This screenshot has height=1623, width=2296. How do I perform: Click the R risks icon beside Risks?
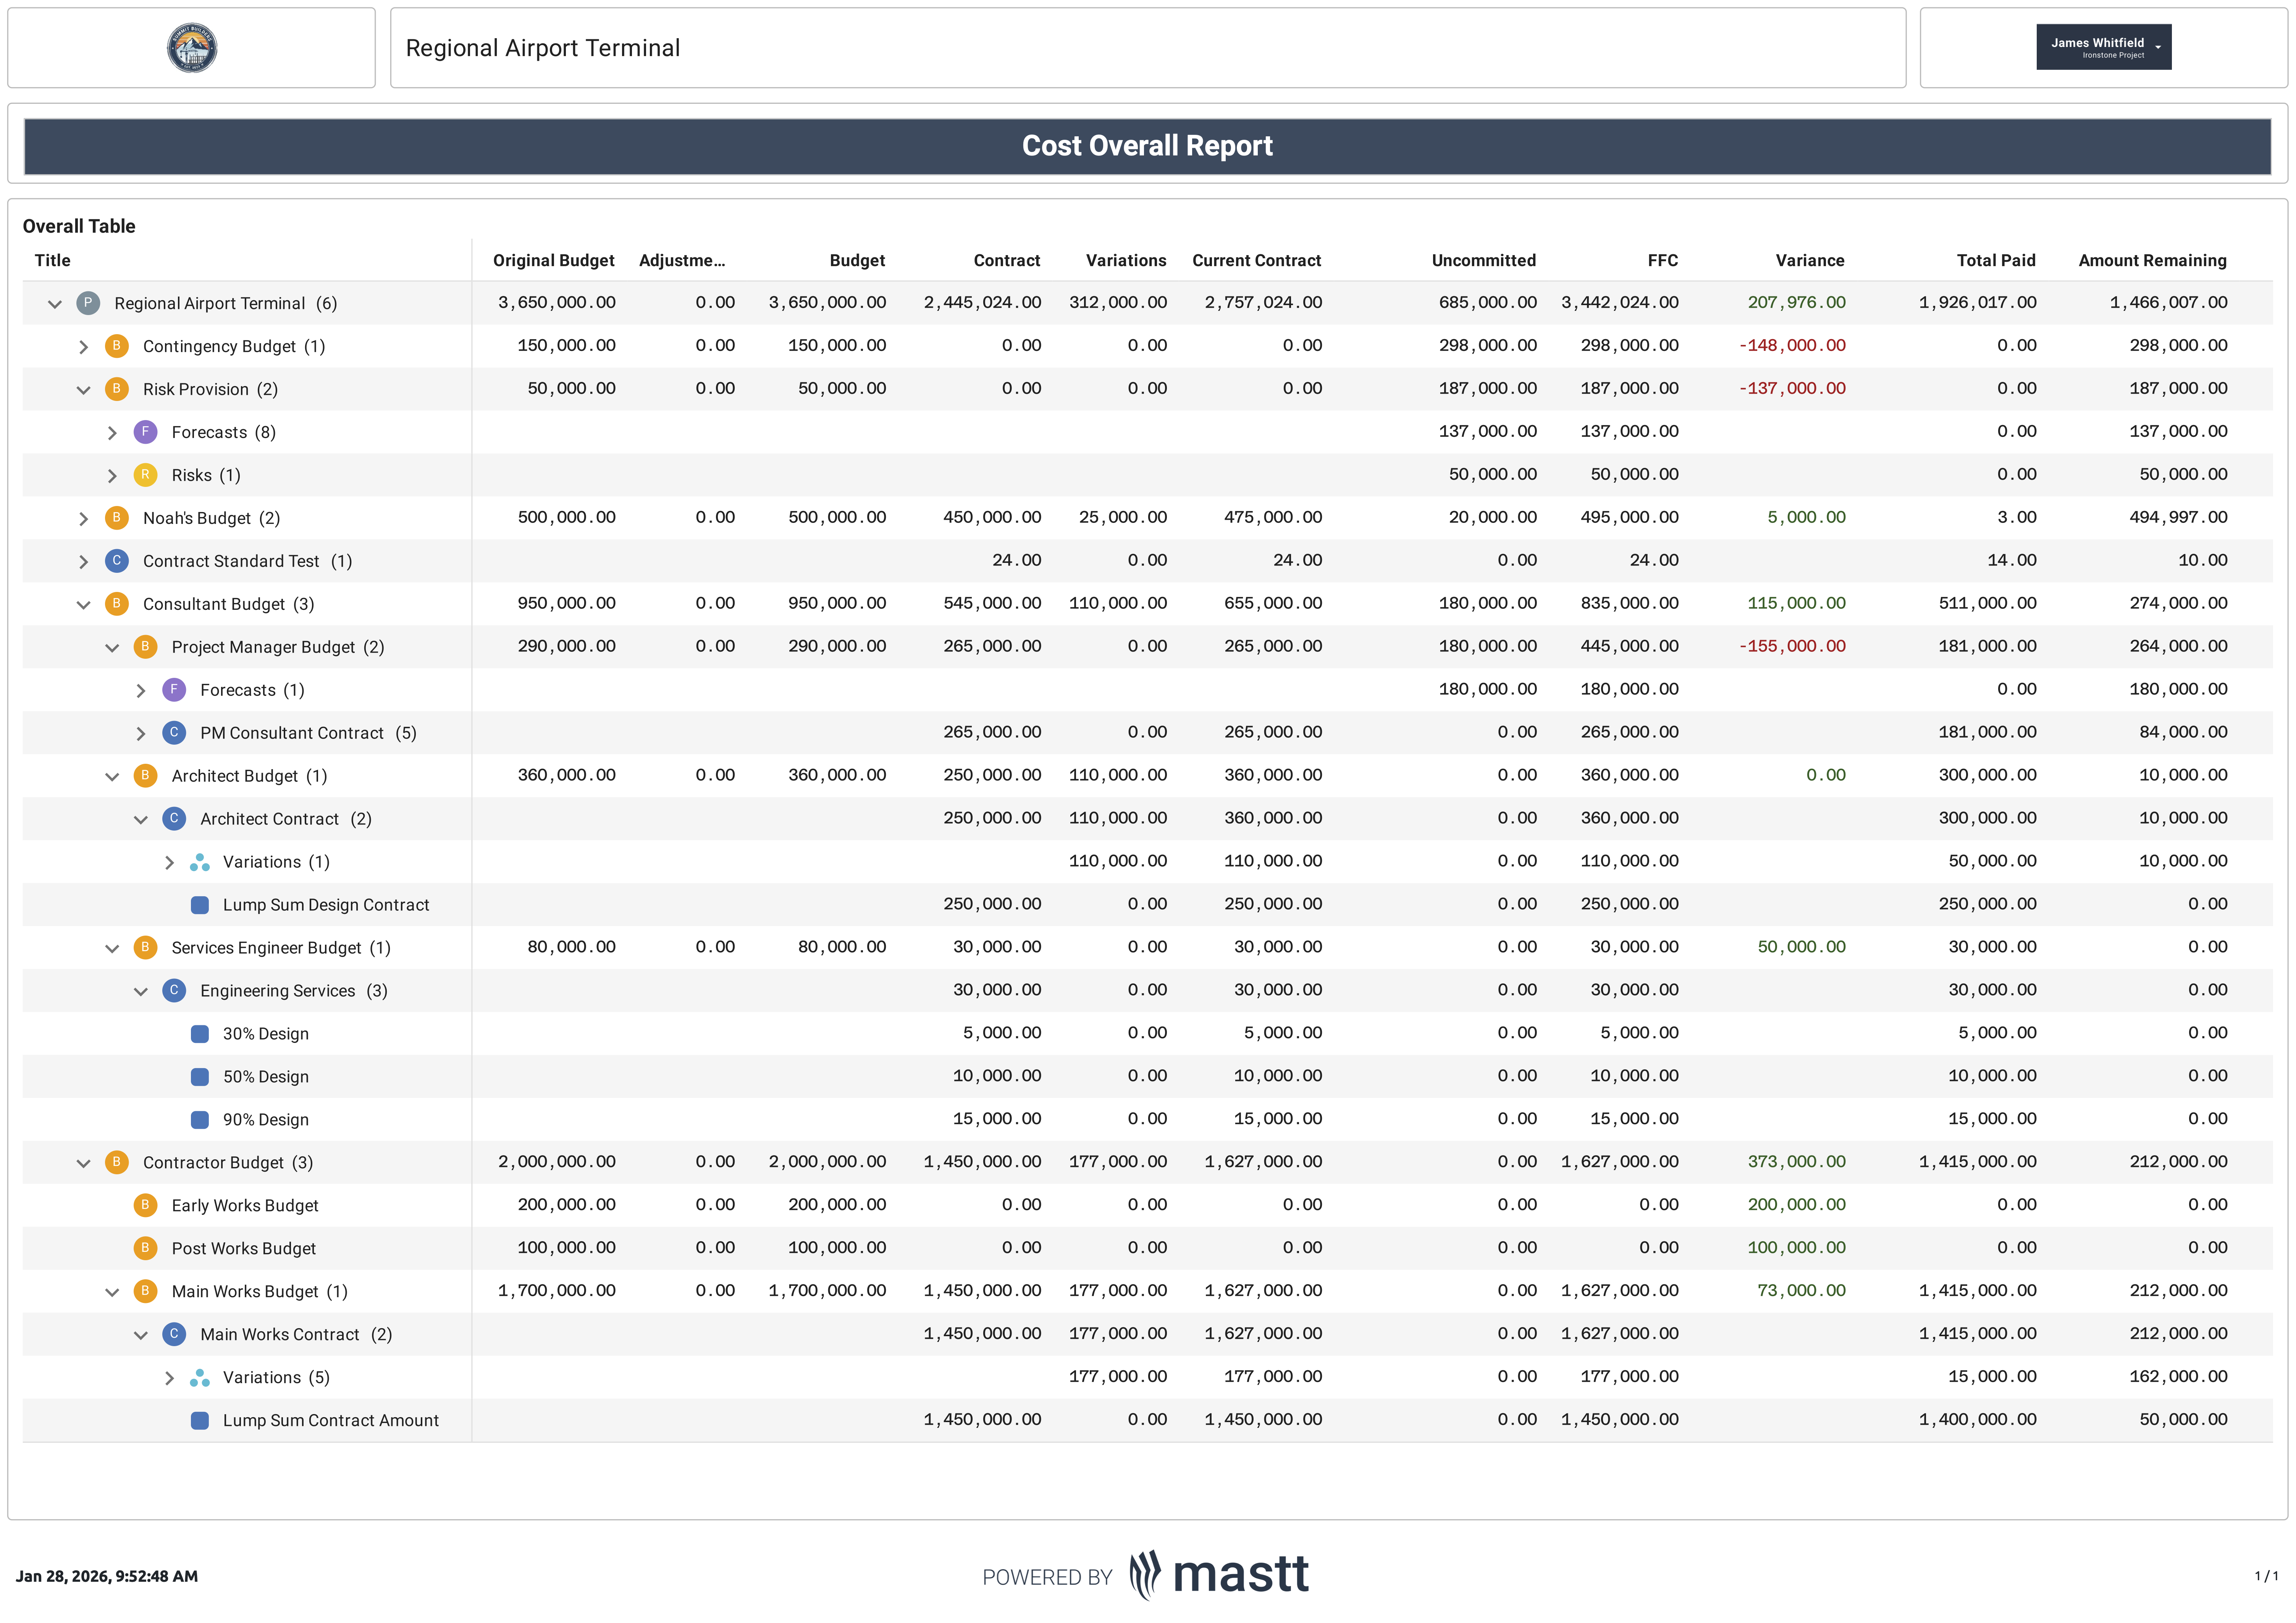(x=145, y=475)
